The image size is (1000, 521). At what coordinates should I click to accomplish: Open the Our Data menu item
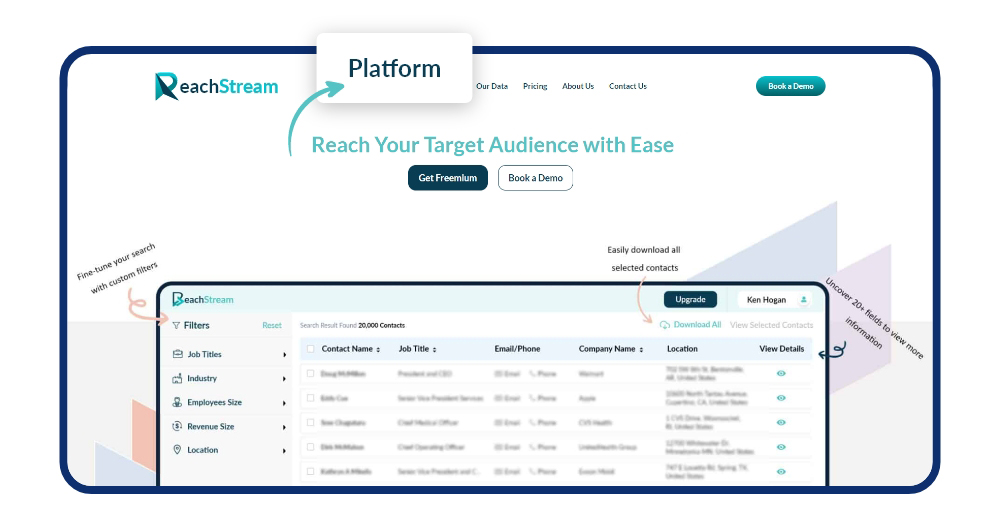492,86
